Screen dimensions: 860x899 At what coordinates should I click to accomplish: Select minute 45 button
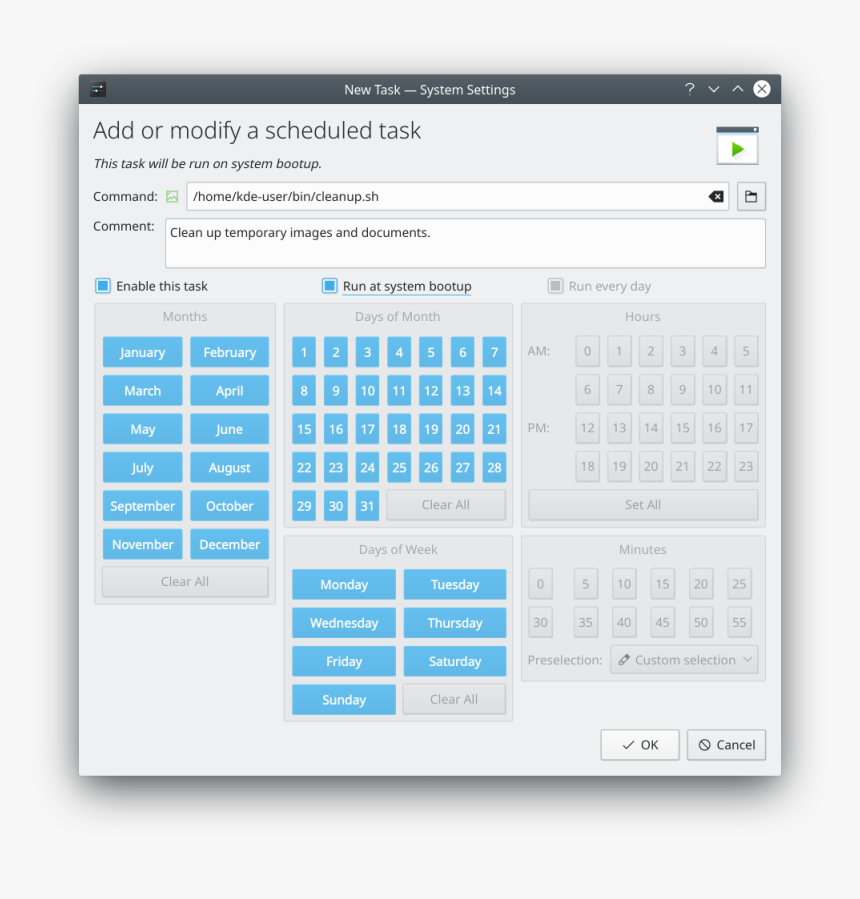coord(663,622)
